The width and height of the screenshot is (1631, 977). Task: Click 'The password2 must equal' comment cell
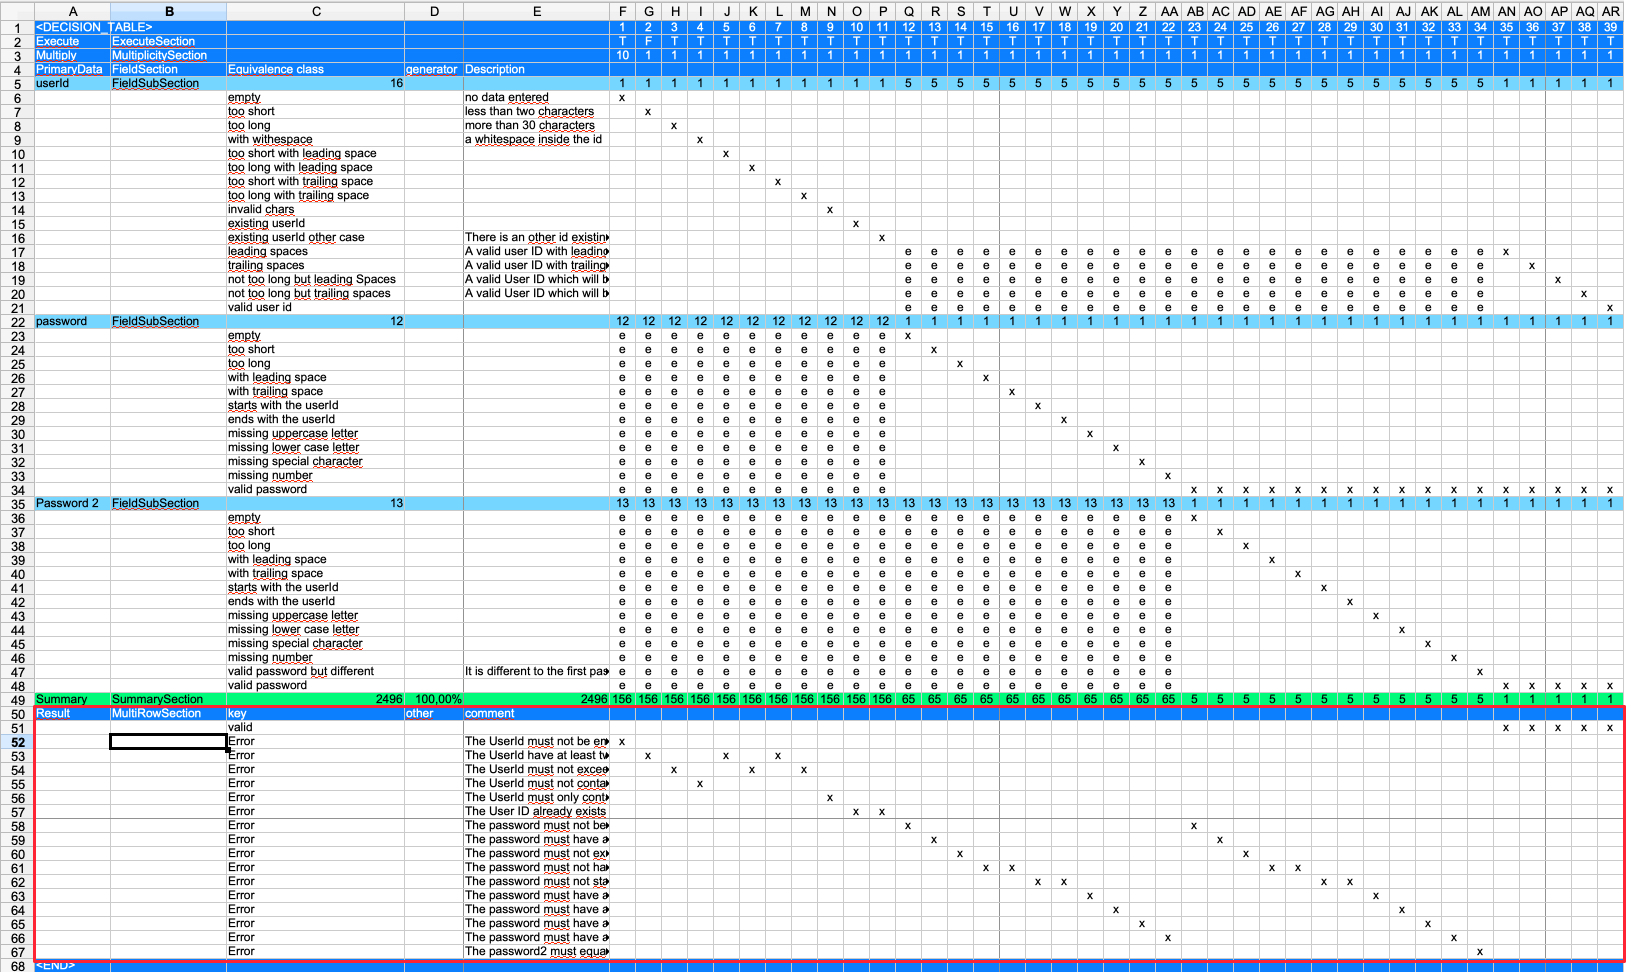point(536,951)
